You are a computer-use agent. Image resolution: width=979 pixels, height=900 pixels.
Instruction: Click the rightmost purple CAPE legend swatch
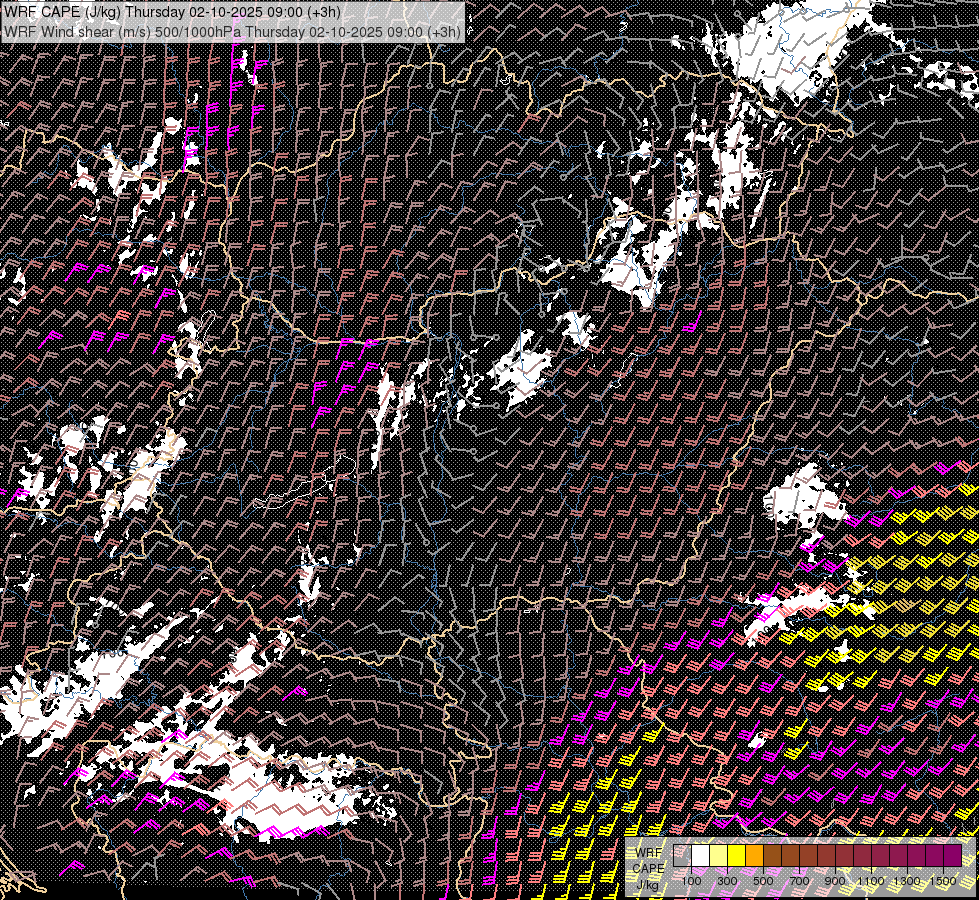952,856
